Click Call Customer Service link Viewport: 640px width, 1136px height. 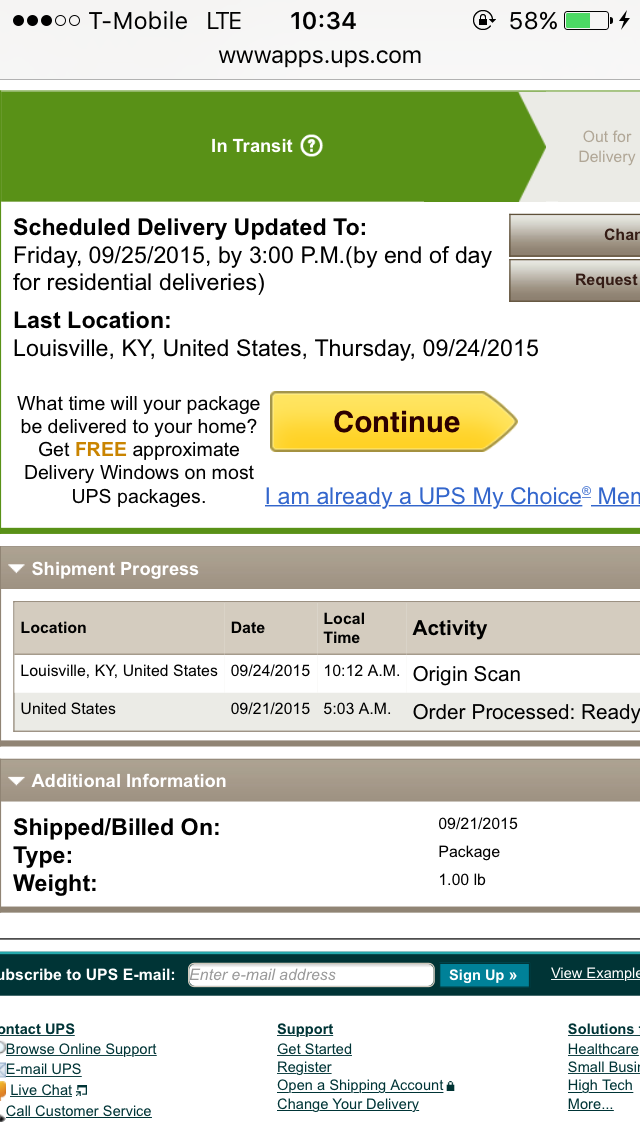[78, 1111]
